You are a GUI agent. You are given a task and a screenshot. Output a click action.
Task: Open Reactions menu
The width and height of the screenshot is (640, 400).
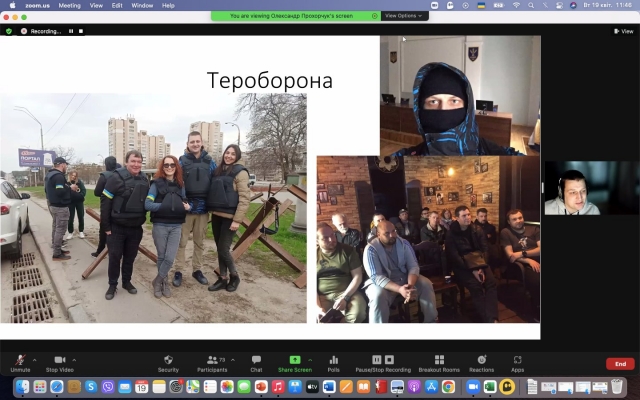[482, 363]
